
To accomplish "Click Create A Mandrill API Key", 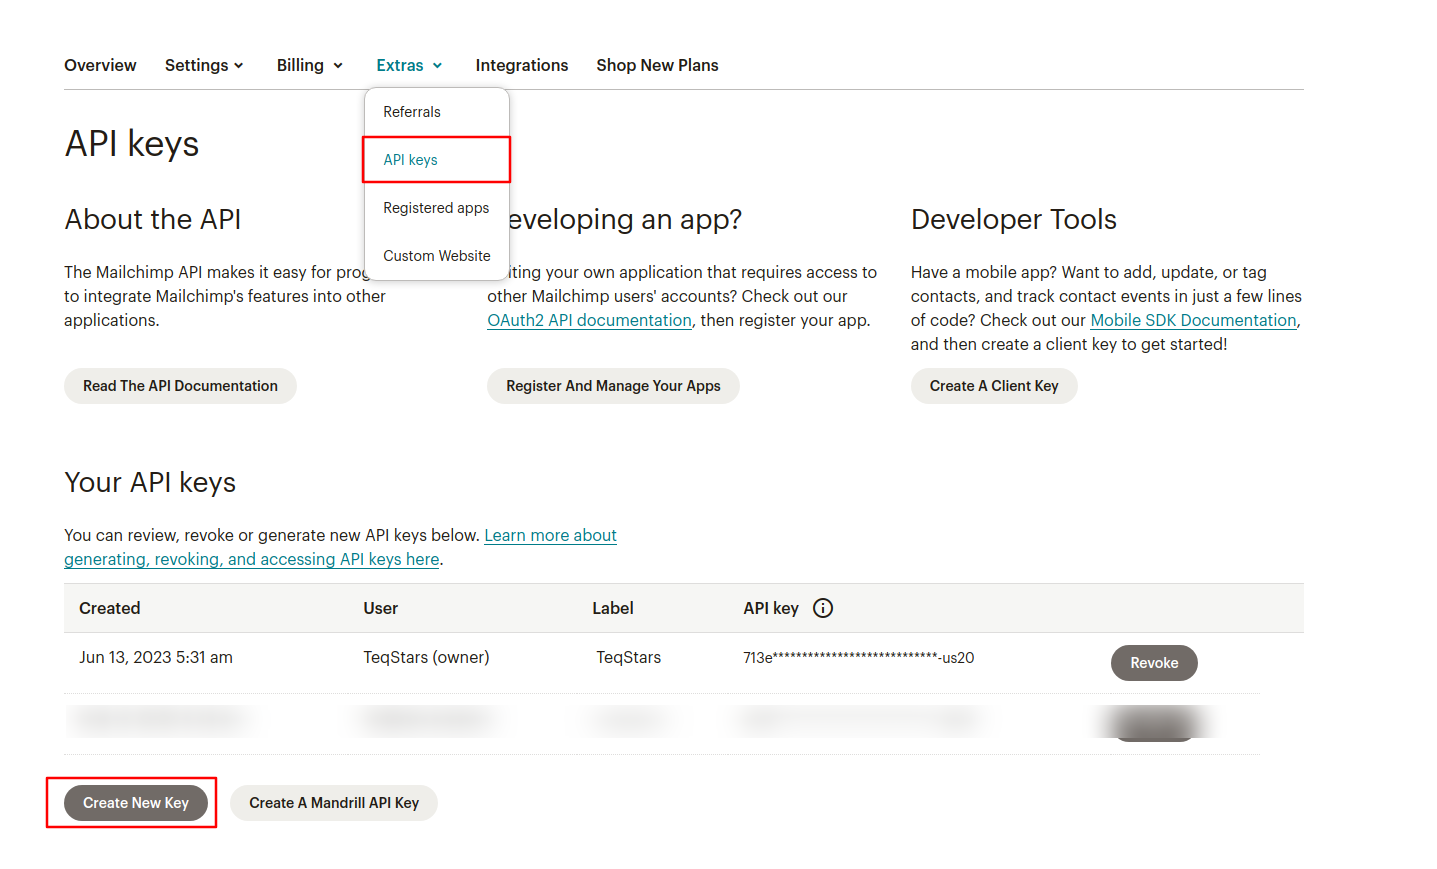I will (334, 803).
